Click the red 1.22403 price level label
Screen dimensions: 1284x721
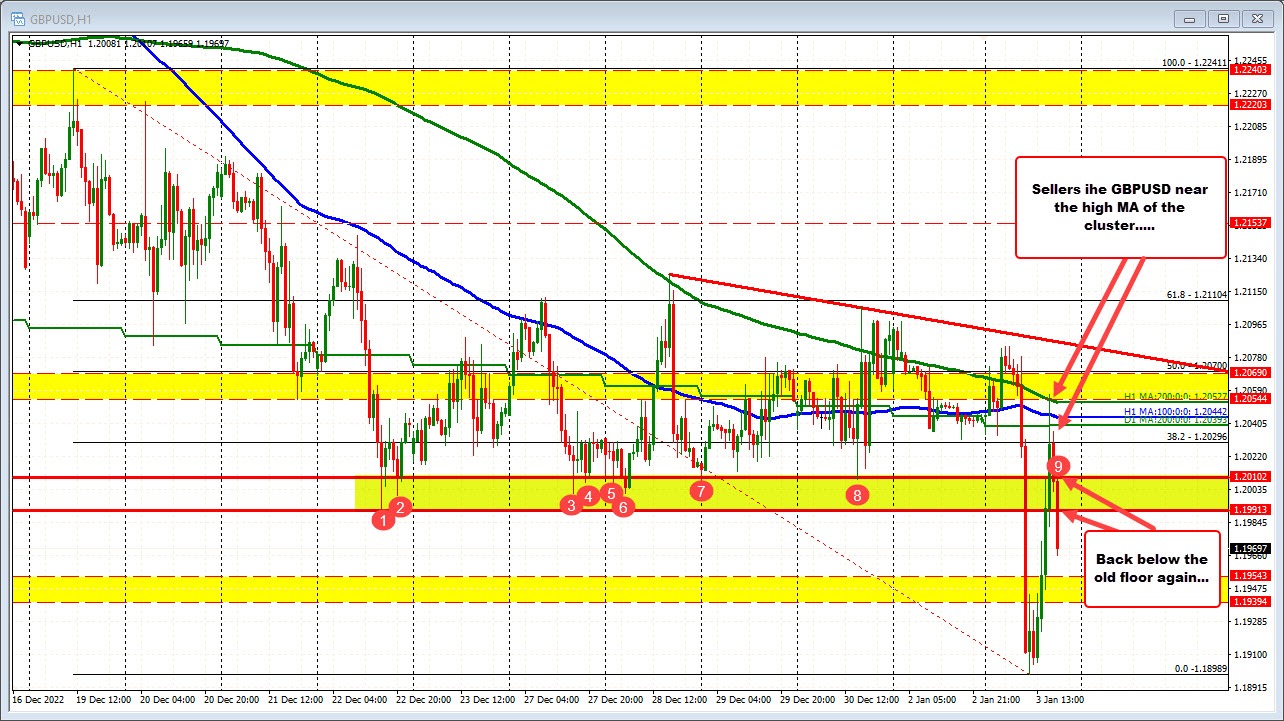point(1251,69)
